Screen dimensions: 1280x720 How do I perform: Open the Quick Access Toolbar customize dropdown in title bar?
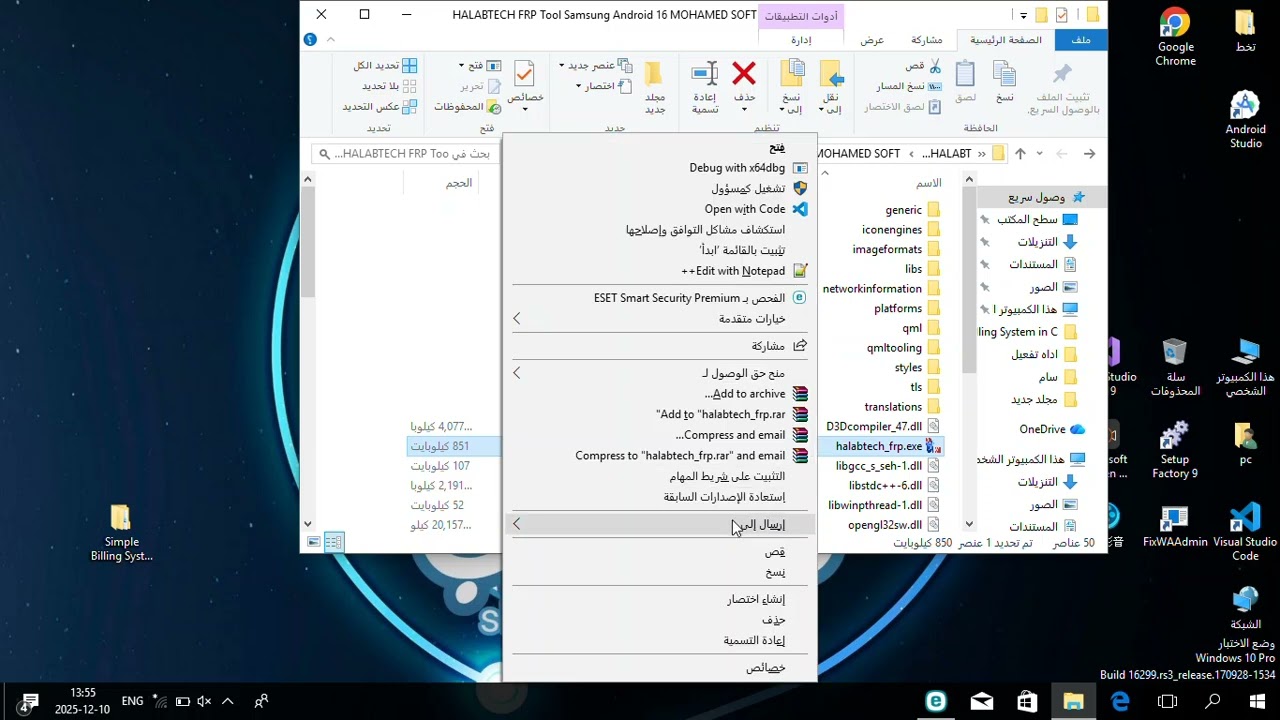tap(1023, 15)
